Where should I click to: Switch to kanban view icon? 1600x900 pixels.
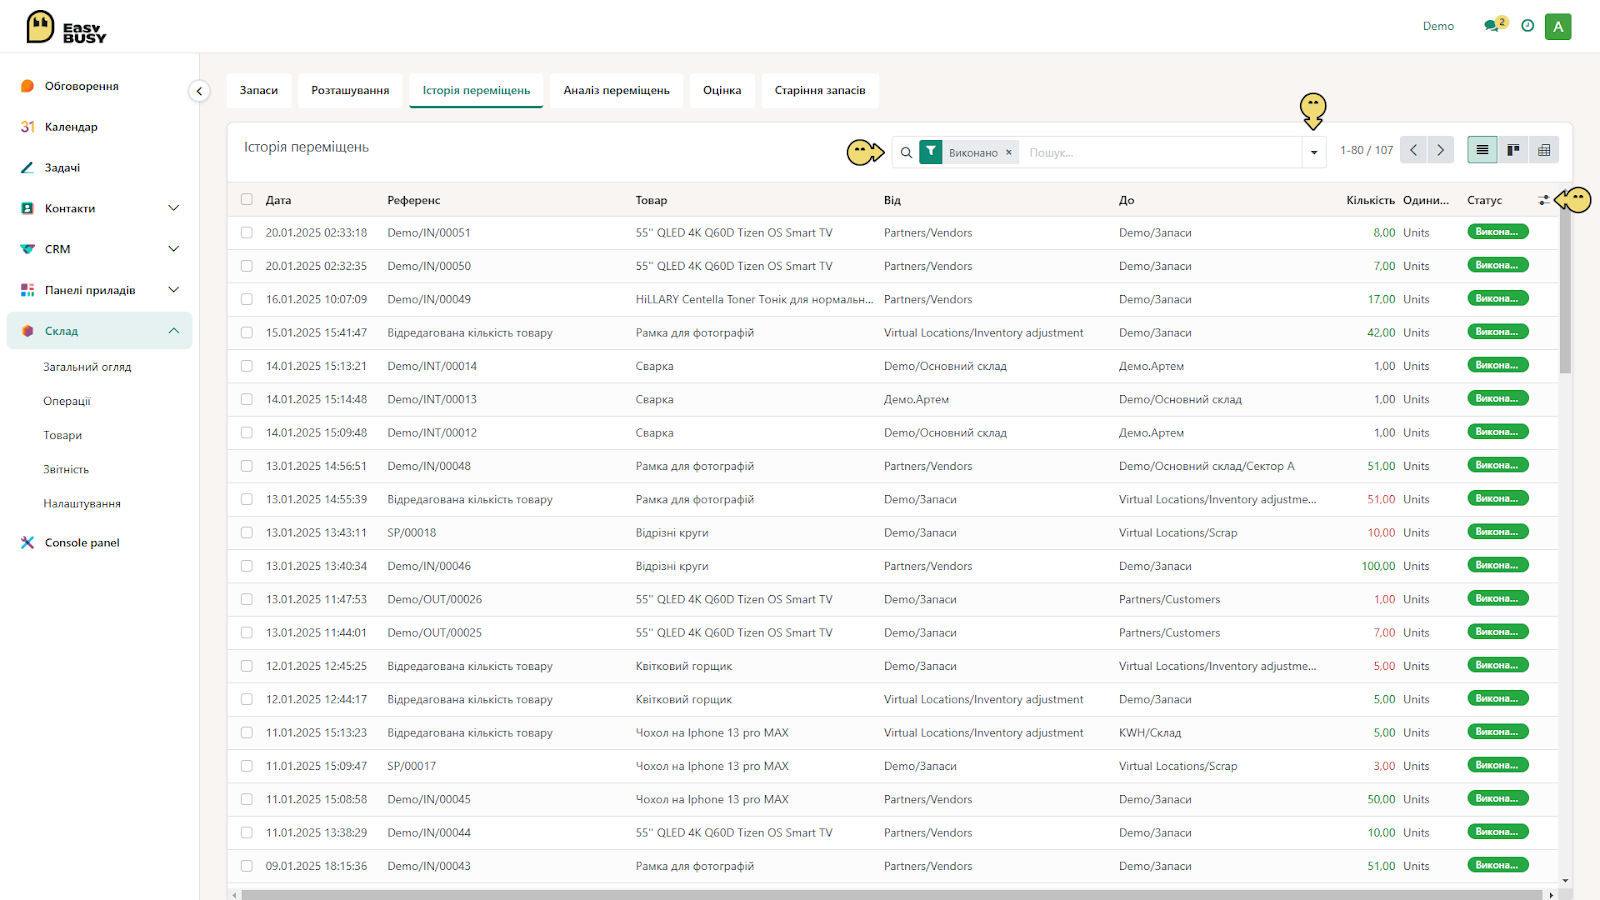click(1513, 150)
